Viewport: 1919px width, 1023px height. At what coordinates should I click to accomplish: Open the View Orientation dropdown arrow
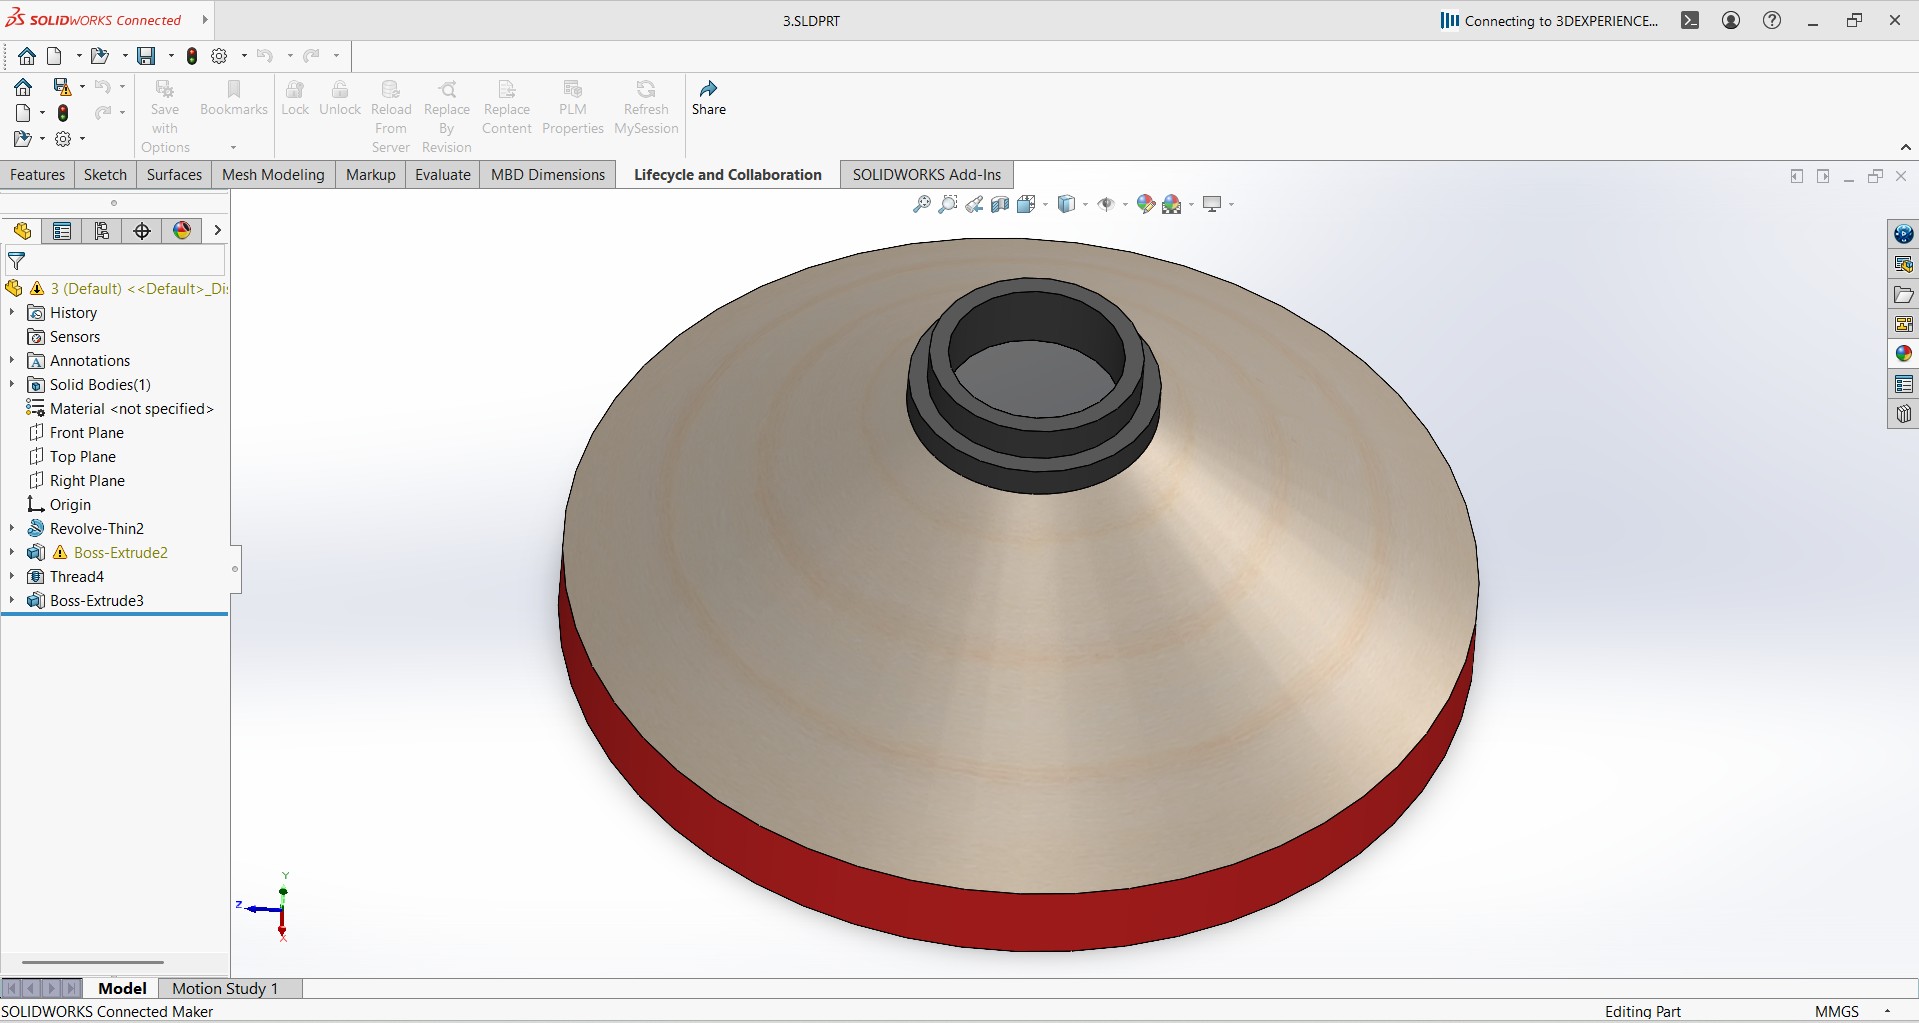(1045, 205)
